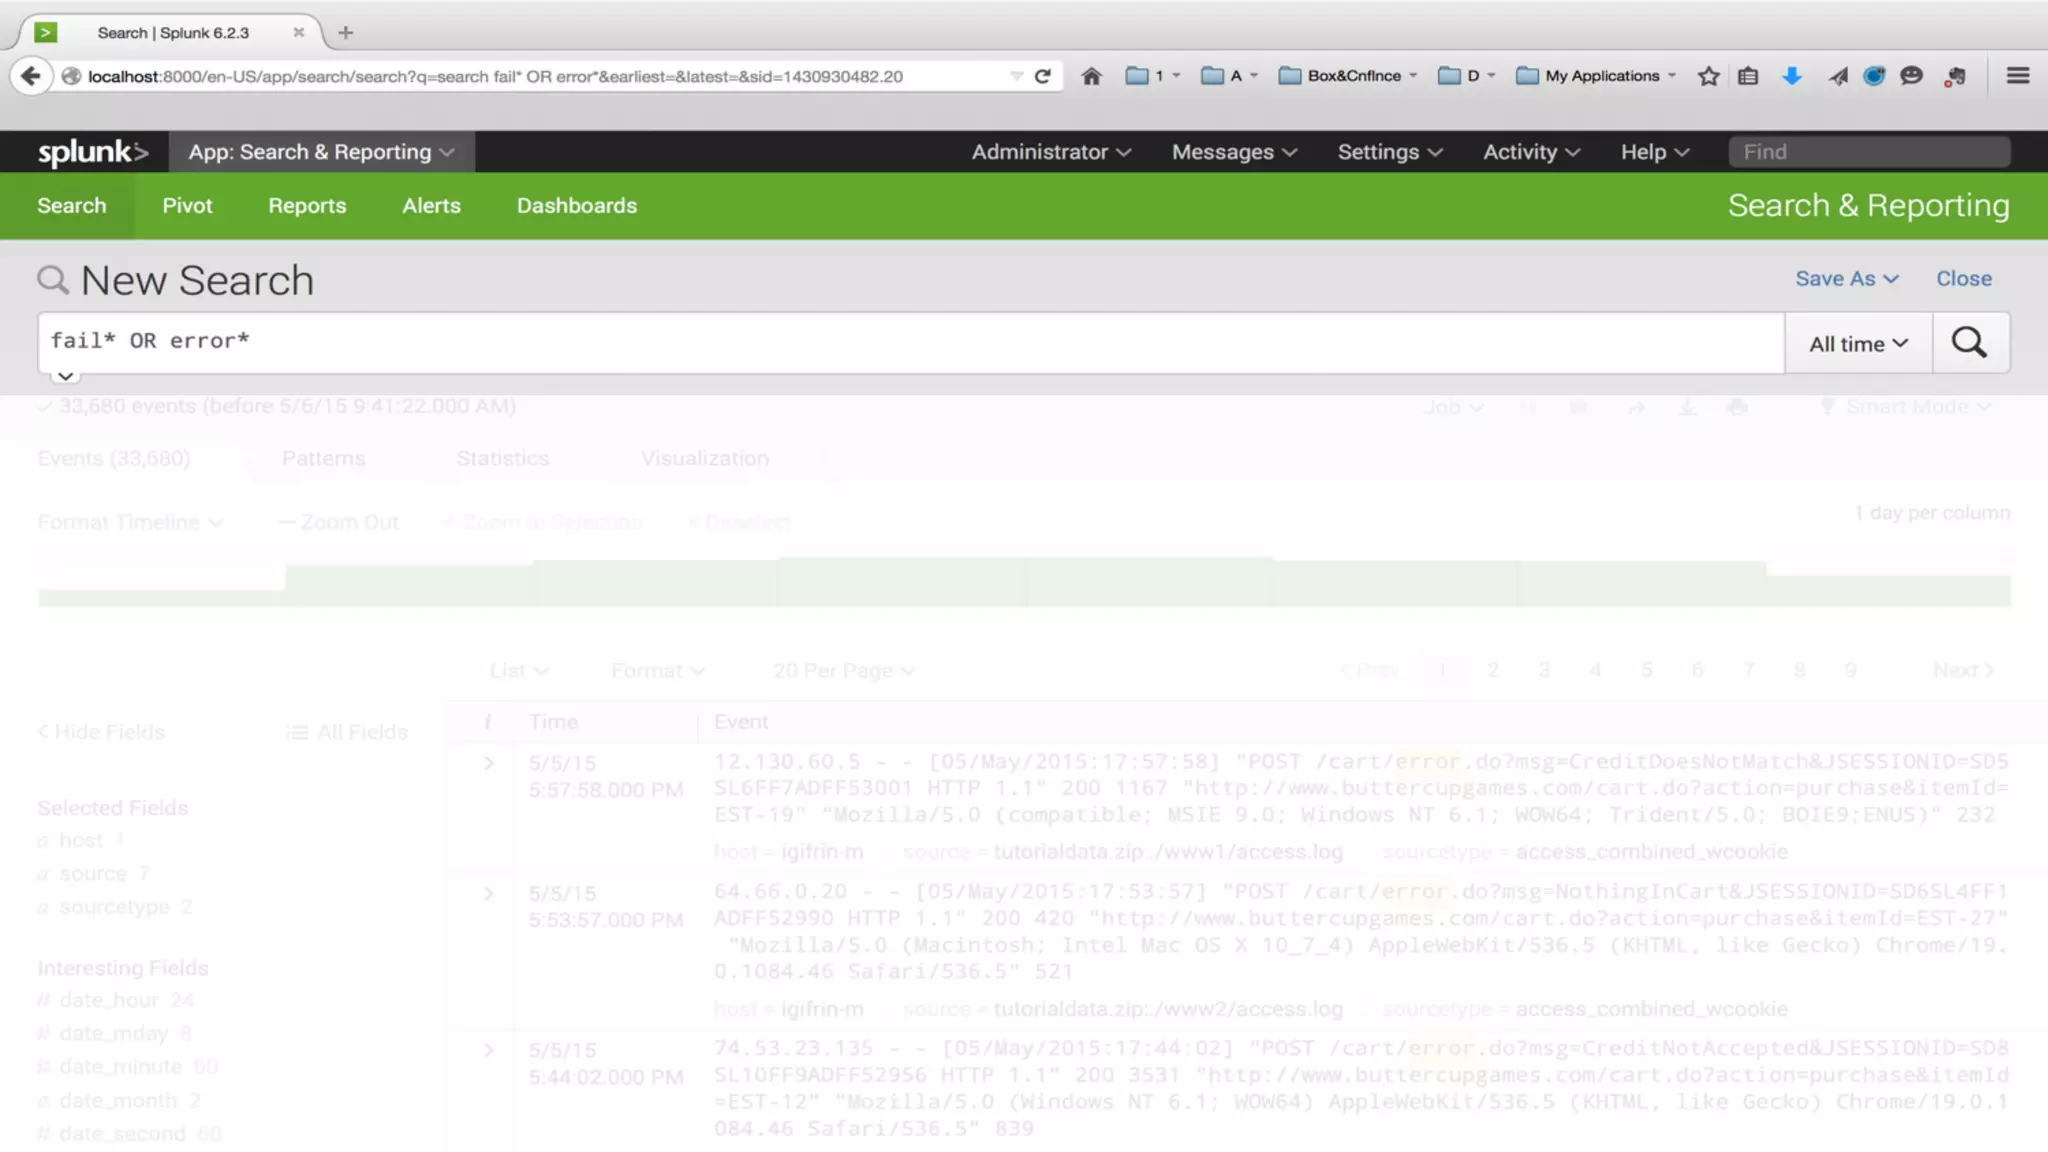This screenshot has height=1152, width=2048.
Task: Open App: Search & Reporting dropdown
Action: point(321,152)
